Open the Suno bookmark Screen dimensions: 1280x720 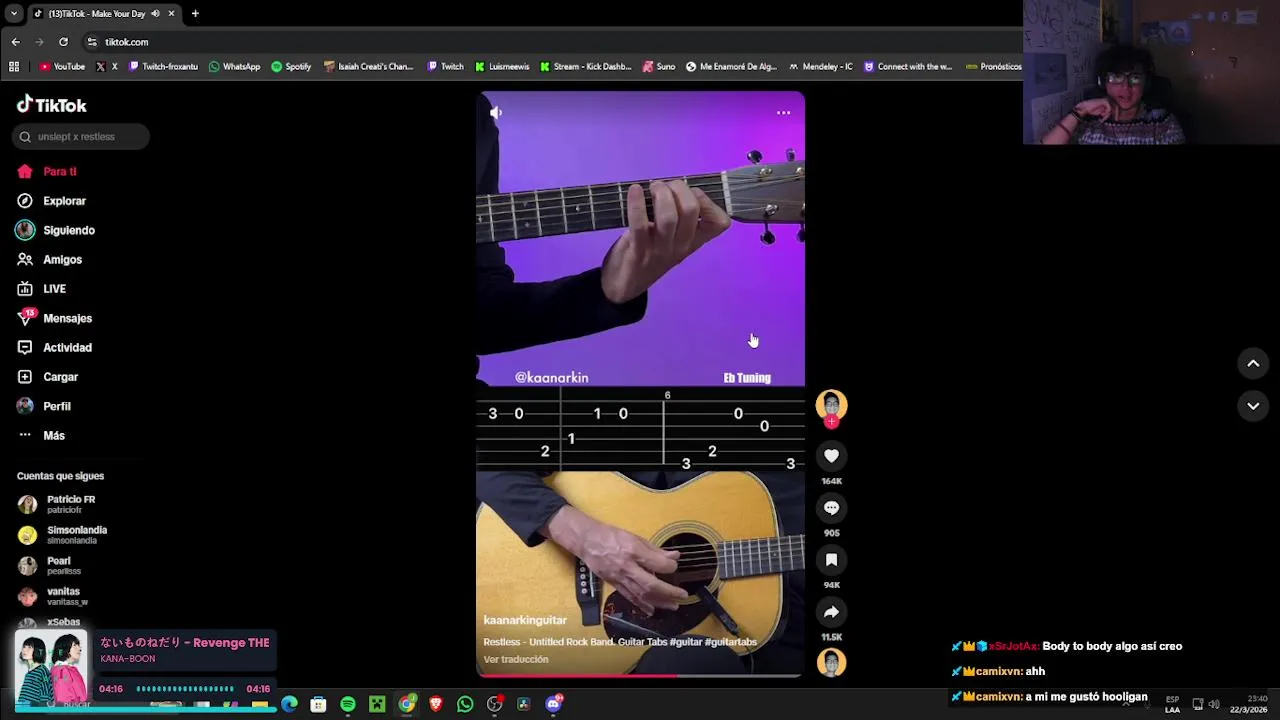coord(659,67)
